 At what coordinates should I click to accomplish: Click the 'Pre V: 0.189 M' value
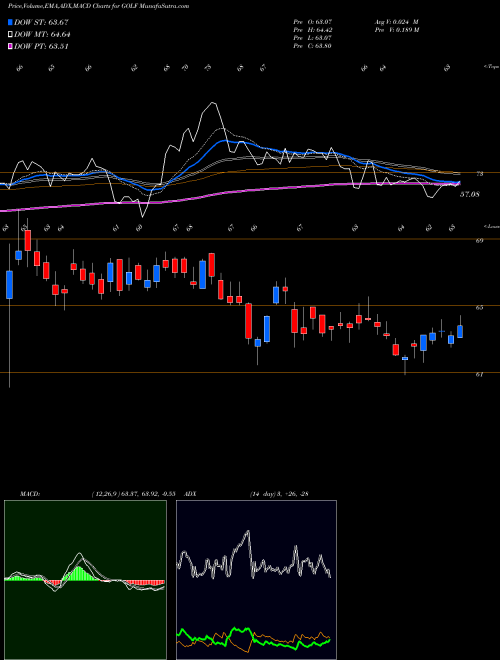(x=396, y=29)
